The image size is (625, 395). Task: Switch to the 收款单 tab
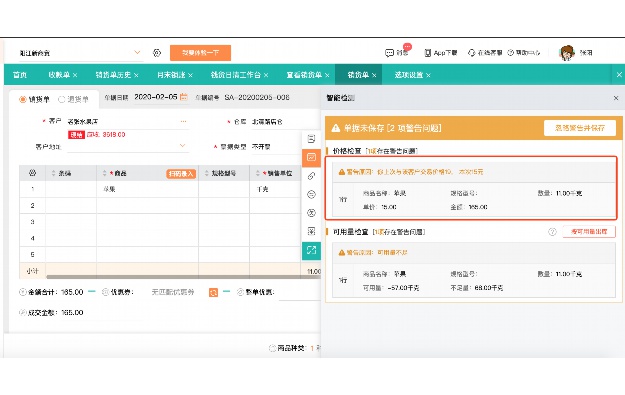pos(59,75)
